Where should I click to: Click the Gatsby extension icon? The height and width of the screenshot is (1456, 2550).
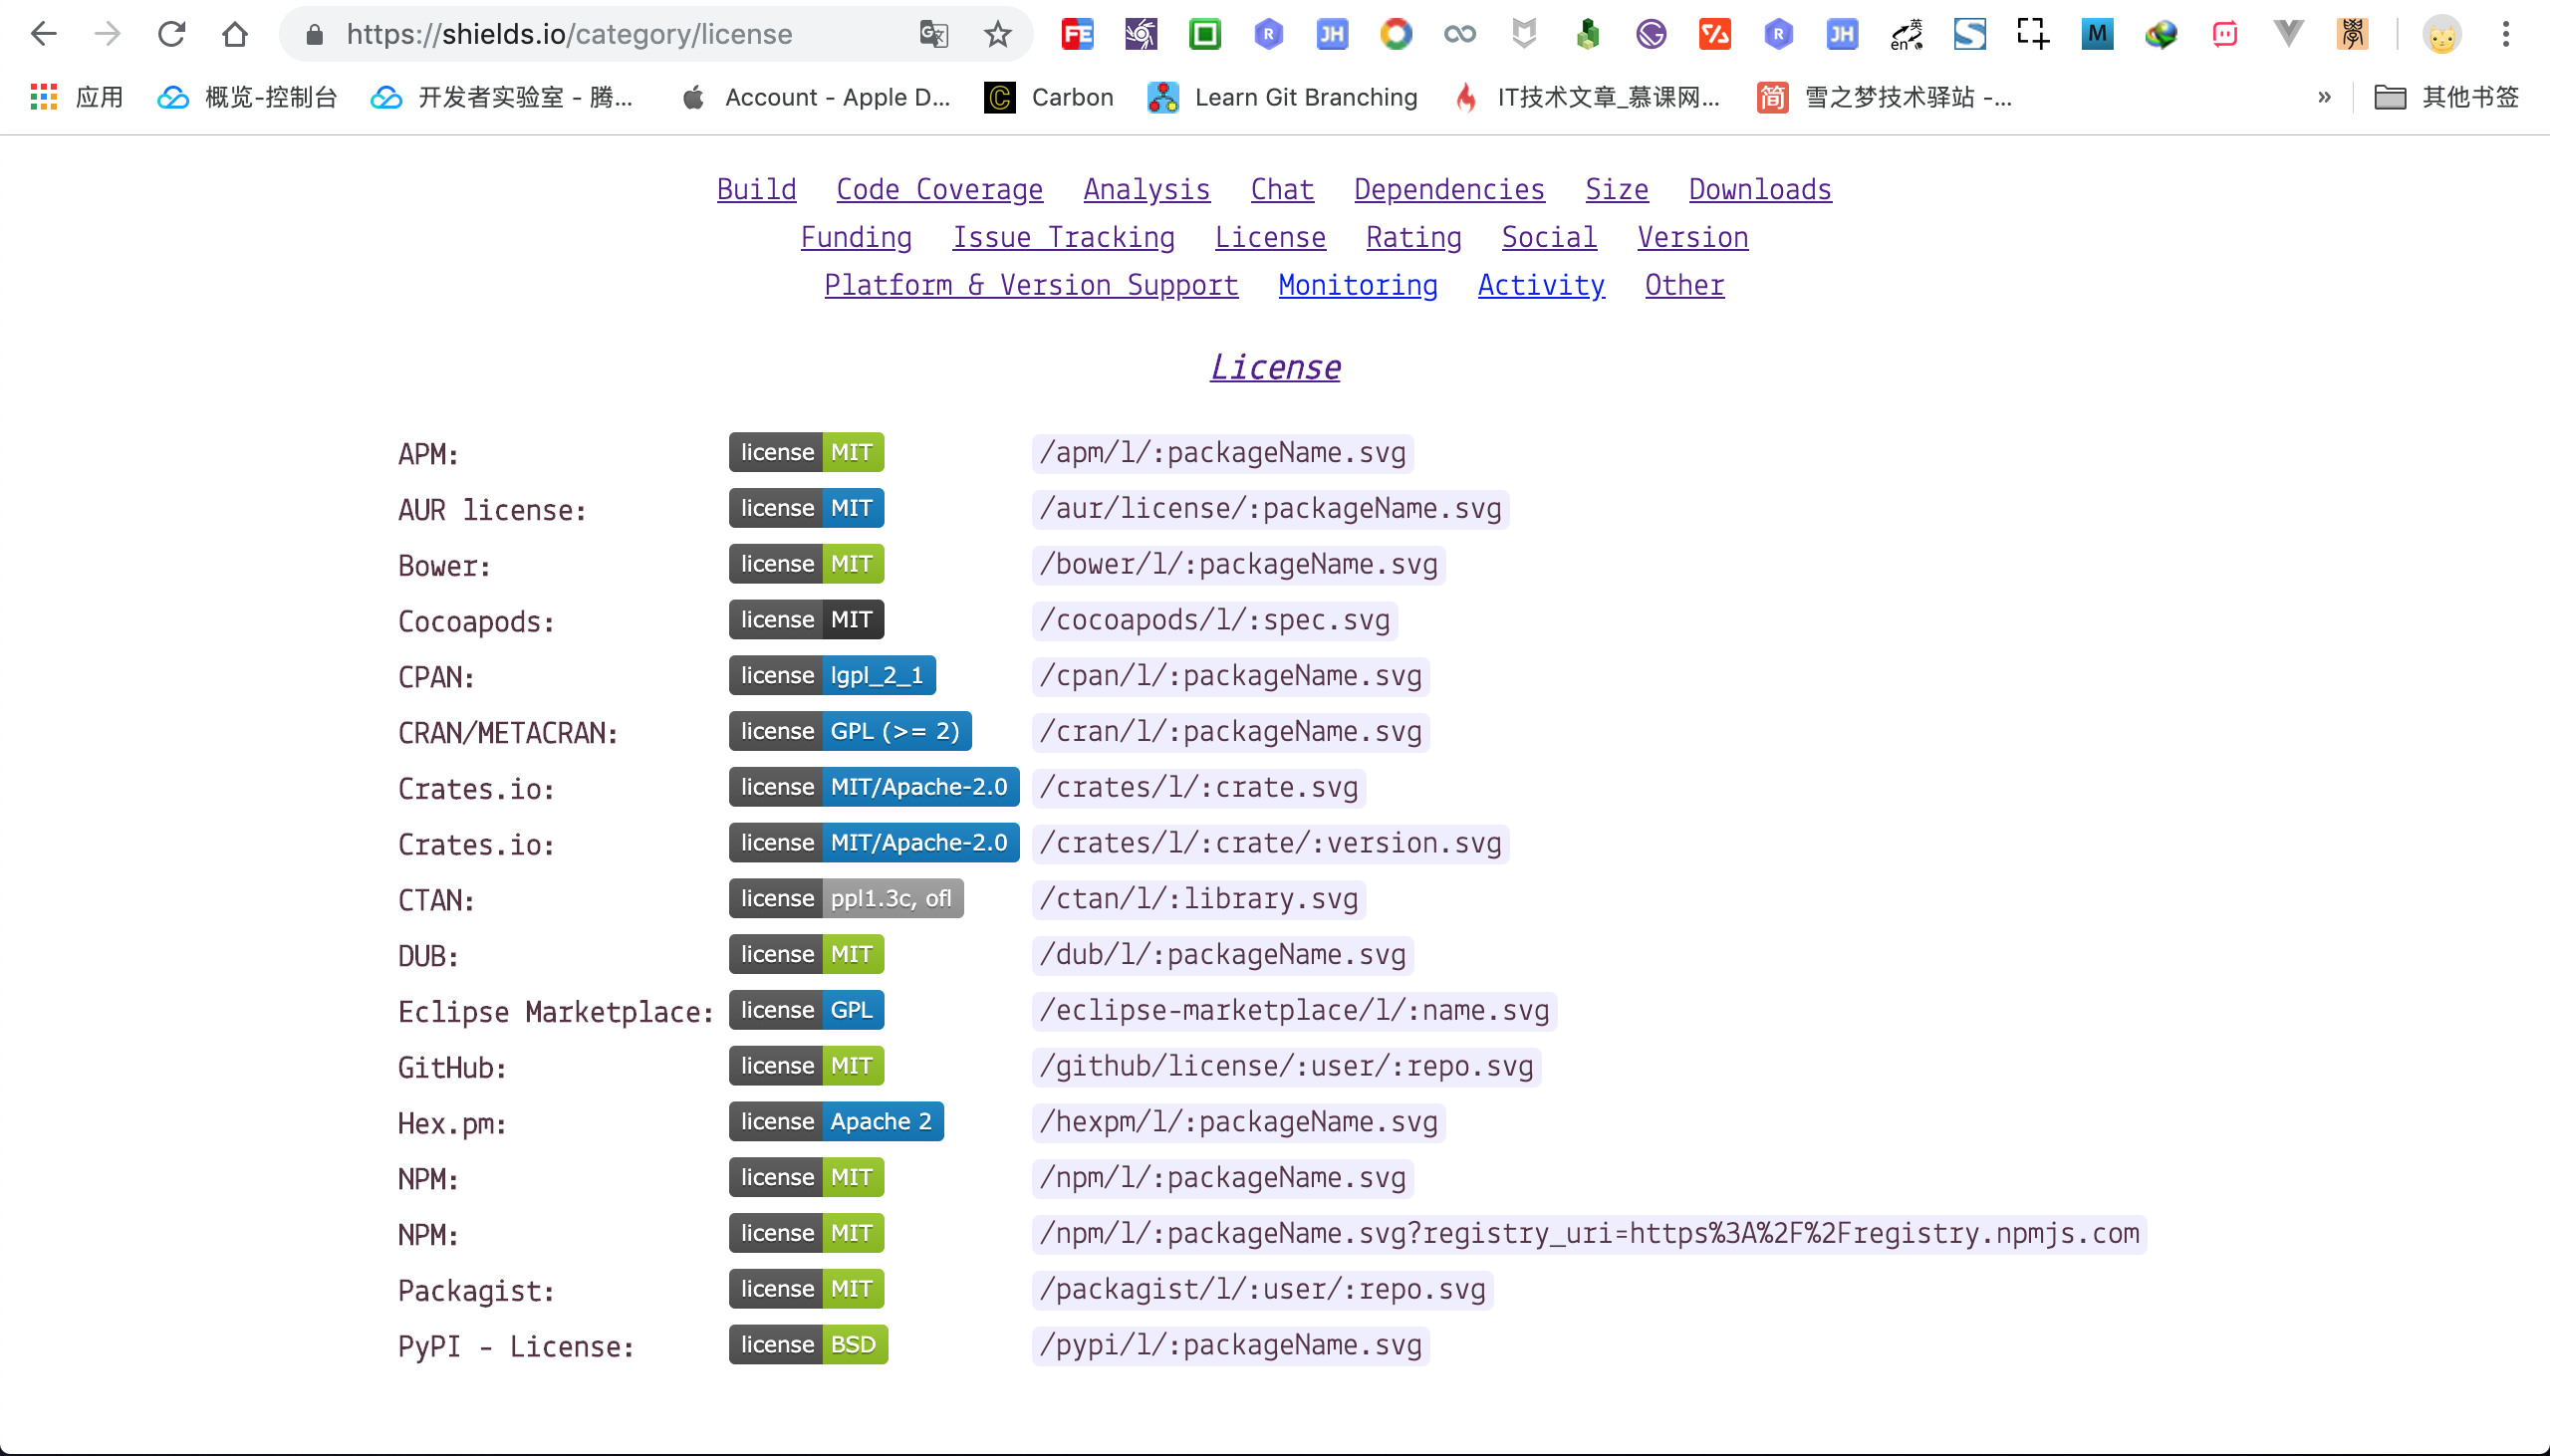[1651, 33]
